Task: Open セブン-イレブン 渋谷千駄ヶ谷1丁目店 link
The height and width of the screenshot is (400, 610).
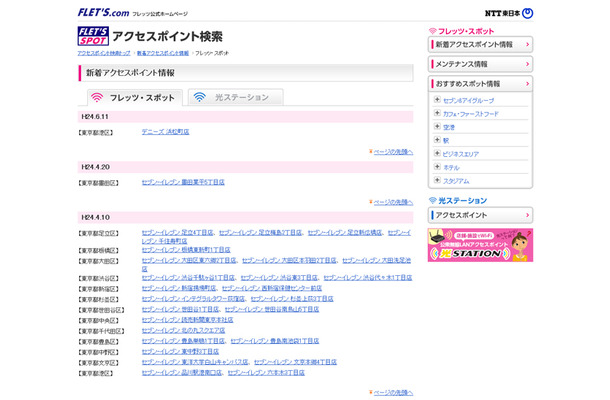Action: (188, 277)
